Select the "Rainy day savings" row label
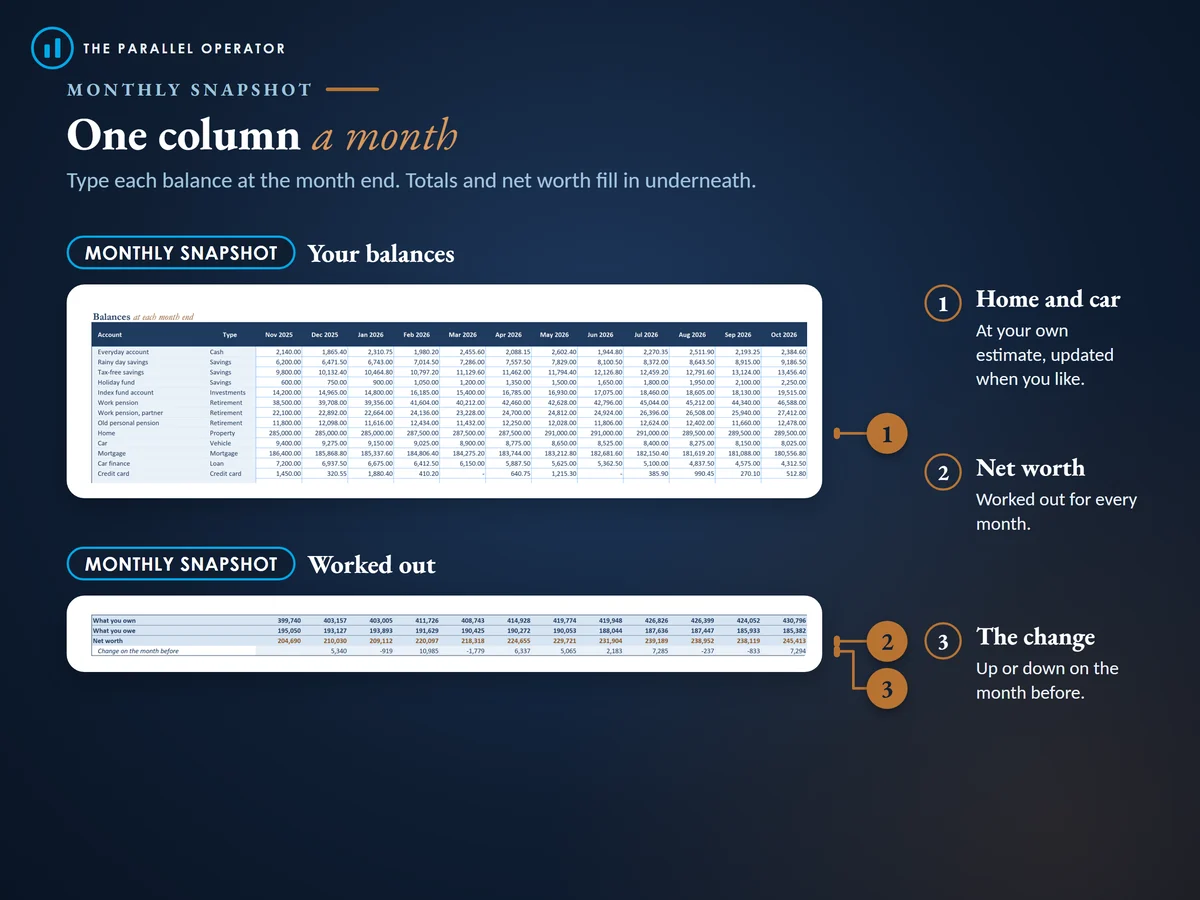 (x=124, y=362)
